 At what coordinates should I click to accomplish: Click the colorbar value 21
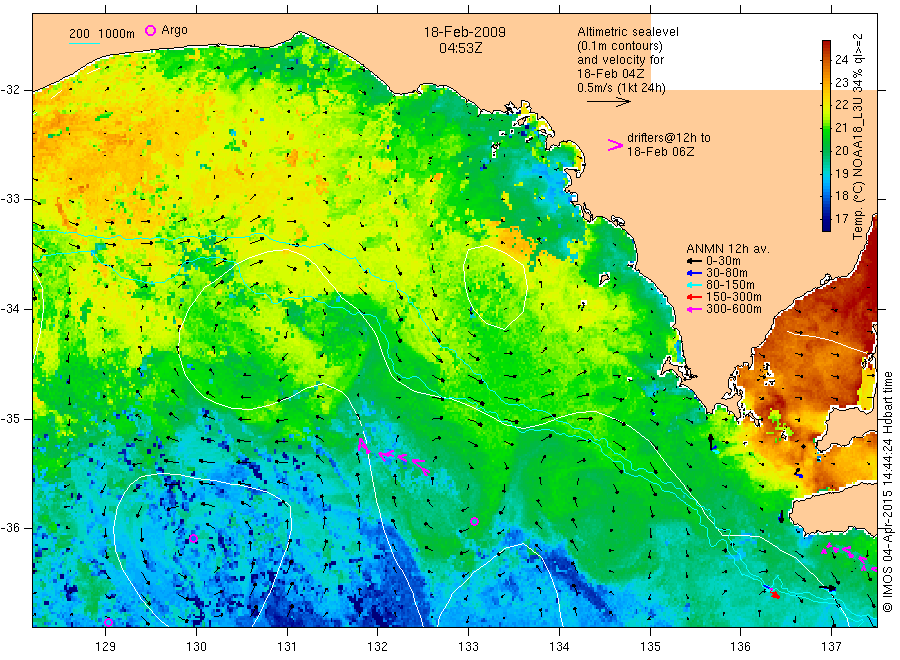click(841, 127)
